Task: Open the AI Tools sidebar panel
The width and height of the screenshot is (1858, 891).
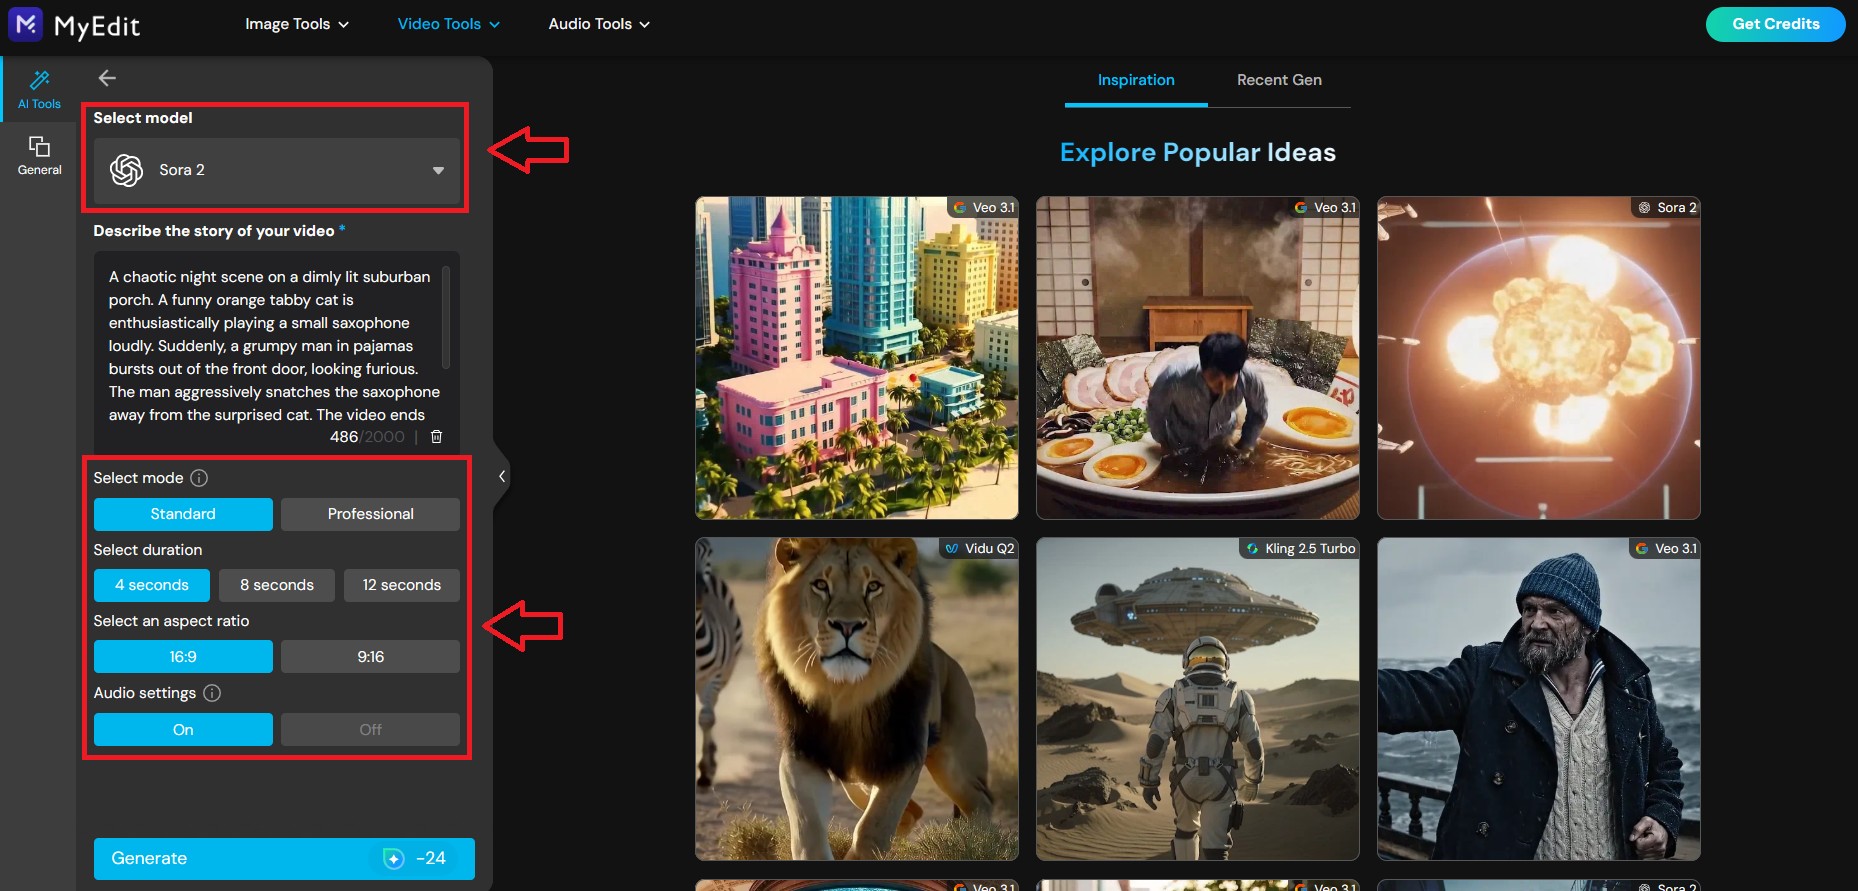Action: [39, 89]
